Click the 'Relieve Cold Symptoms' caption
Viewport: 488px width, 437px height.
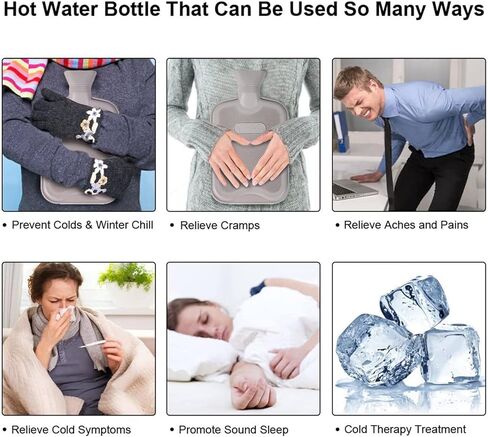[x=71, y=430]
